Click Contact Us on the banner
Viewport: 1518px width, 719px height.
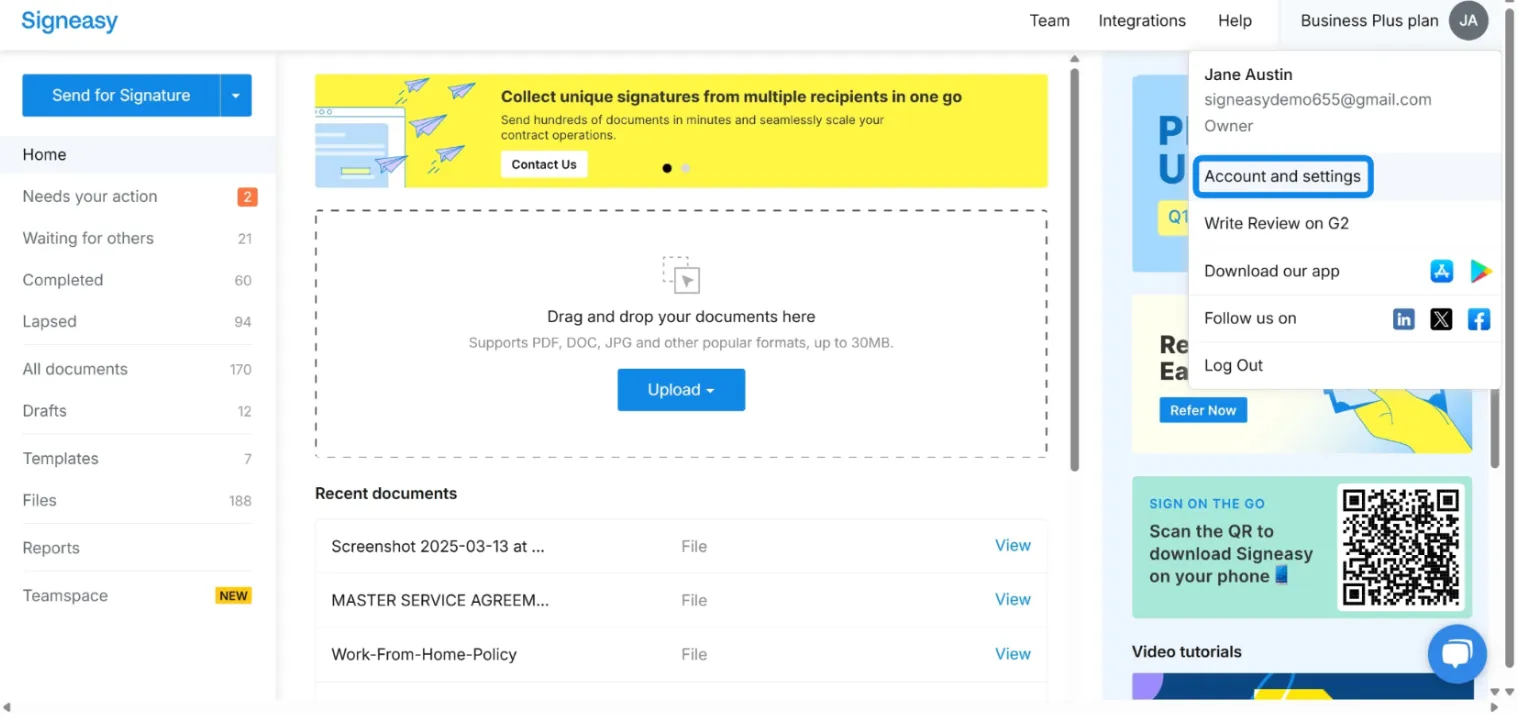544,165
